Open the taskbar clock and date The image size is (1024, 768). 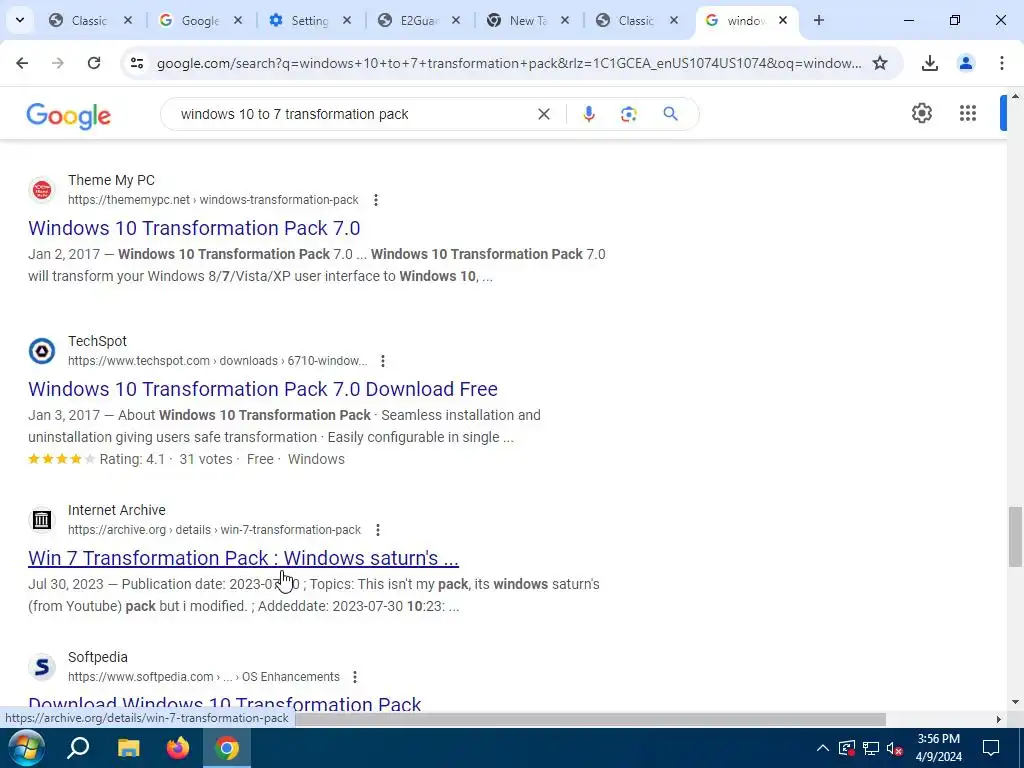point(938,748)
